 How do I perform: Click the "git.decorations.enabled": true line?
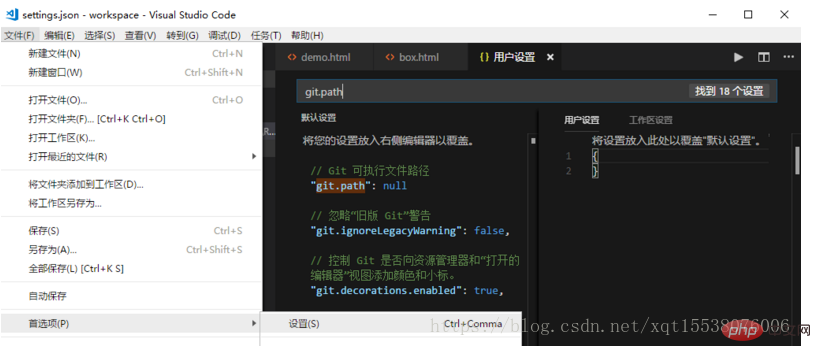[x=407, y=291]
